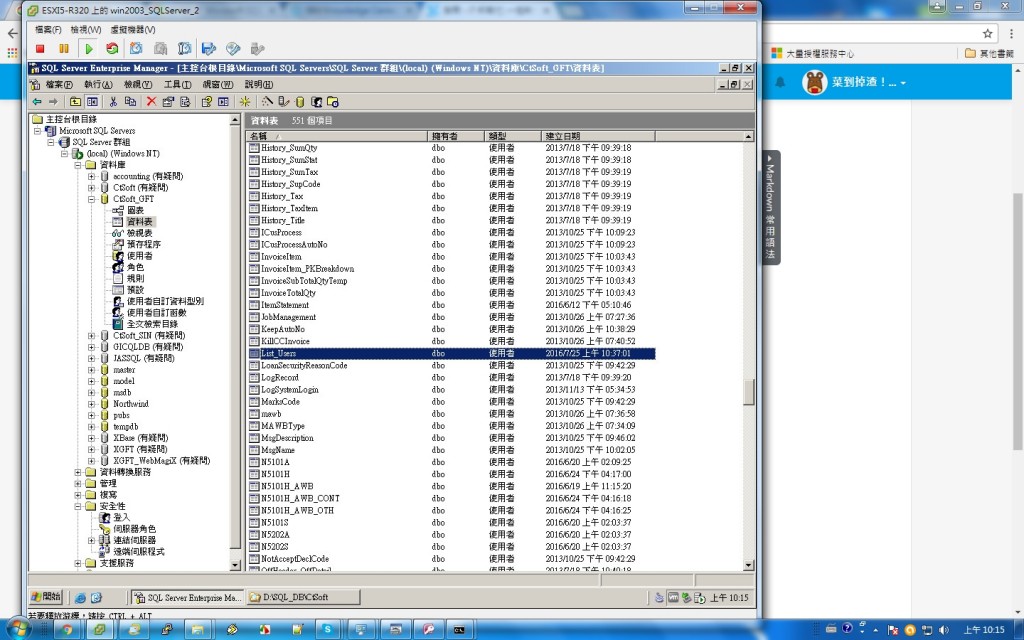Select 全文檢索目錄 tree node
Viewport: 1024px width, 640px height.
click(x=152, y=324)
